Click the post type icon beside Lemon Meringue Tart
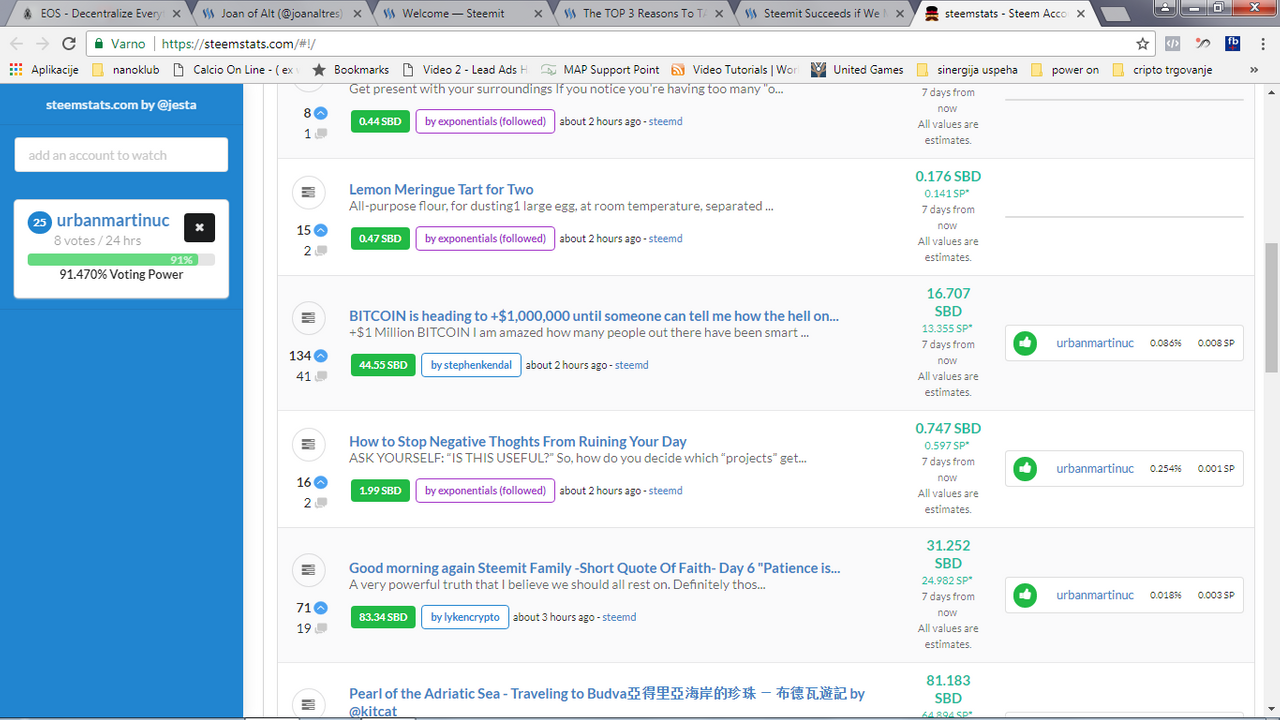Image resolution: width=1280 pixels, height=720 pixels. tap(308, 191)
